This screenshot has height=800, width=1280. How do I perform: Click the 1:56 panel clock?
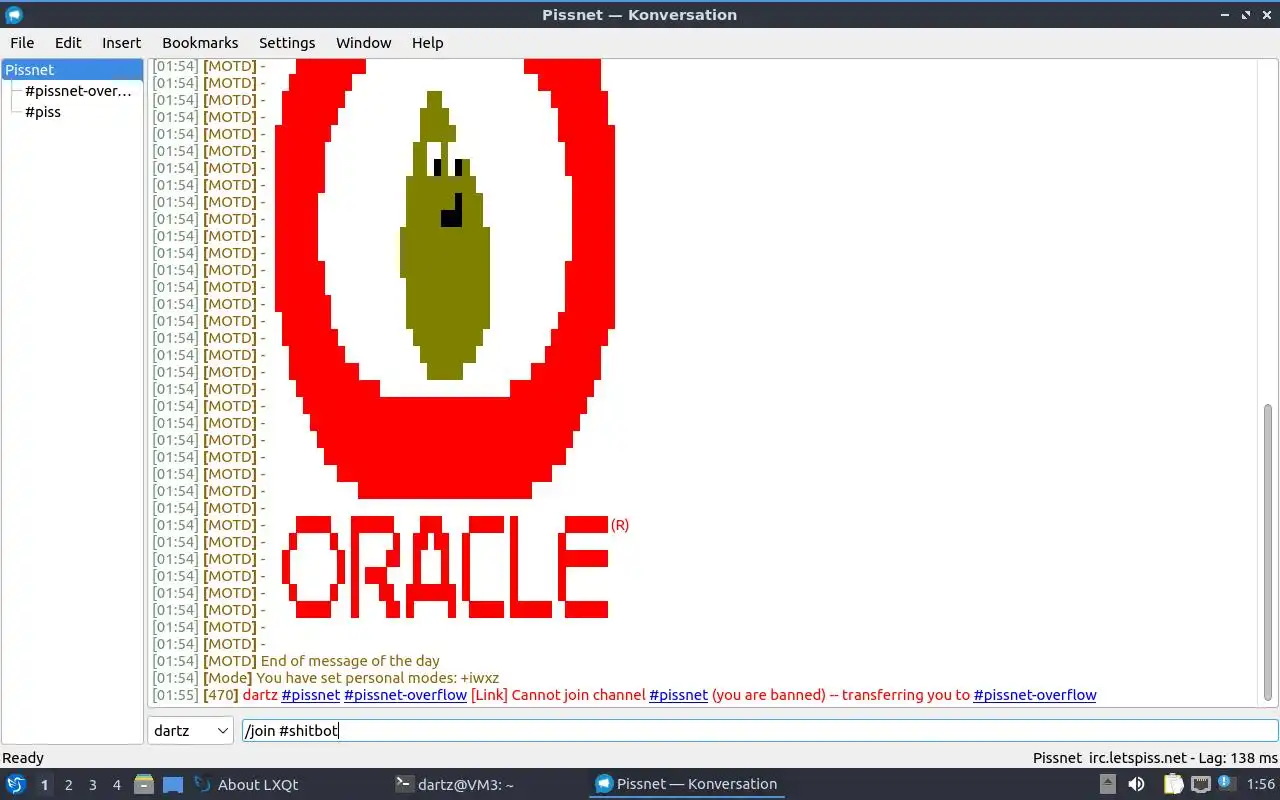tap(1260, 785)
